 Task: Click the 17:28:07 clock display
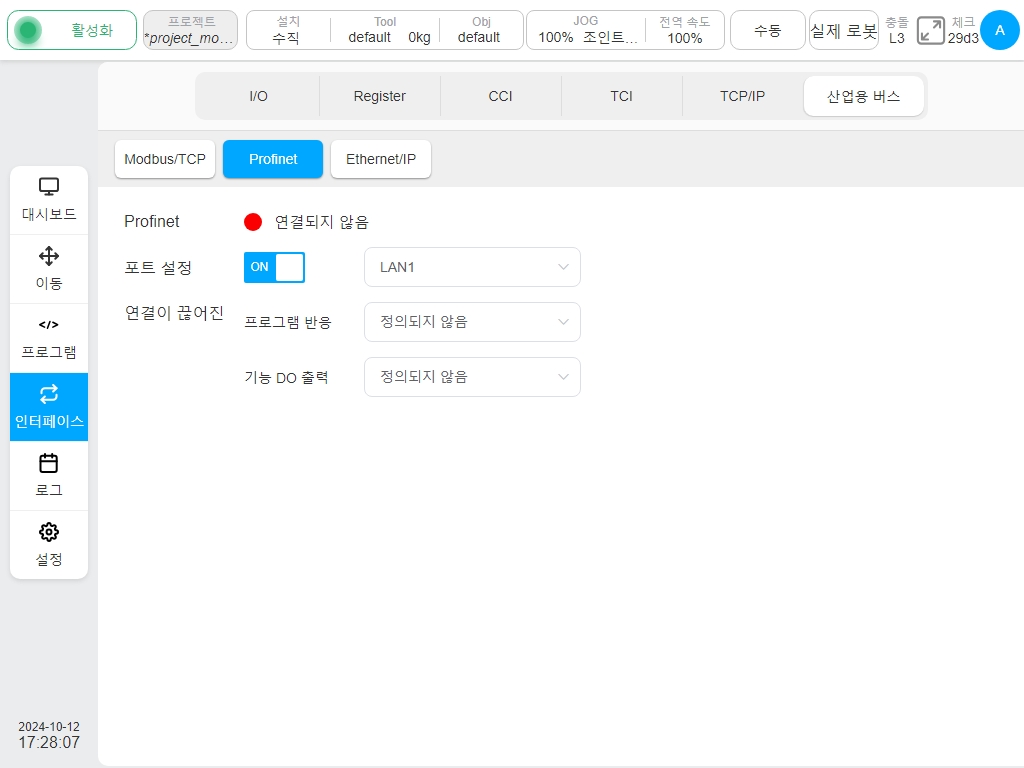click(49, 743)
